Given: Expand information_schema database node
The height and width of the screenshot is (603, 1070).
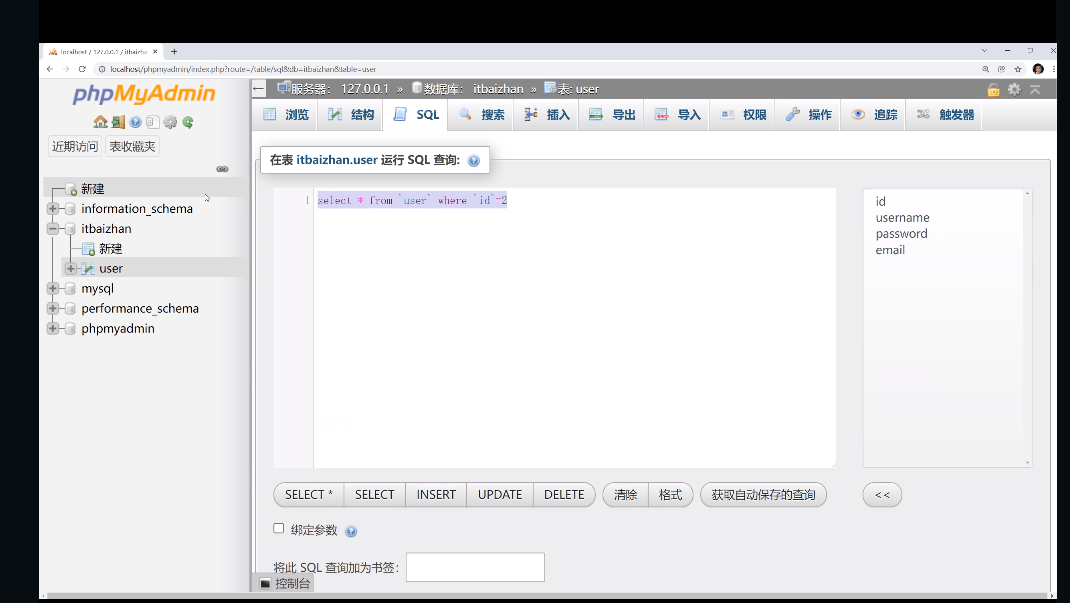Looking at the screenshot, I should pyautogui.click(x=53, y=209).
